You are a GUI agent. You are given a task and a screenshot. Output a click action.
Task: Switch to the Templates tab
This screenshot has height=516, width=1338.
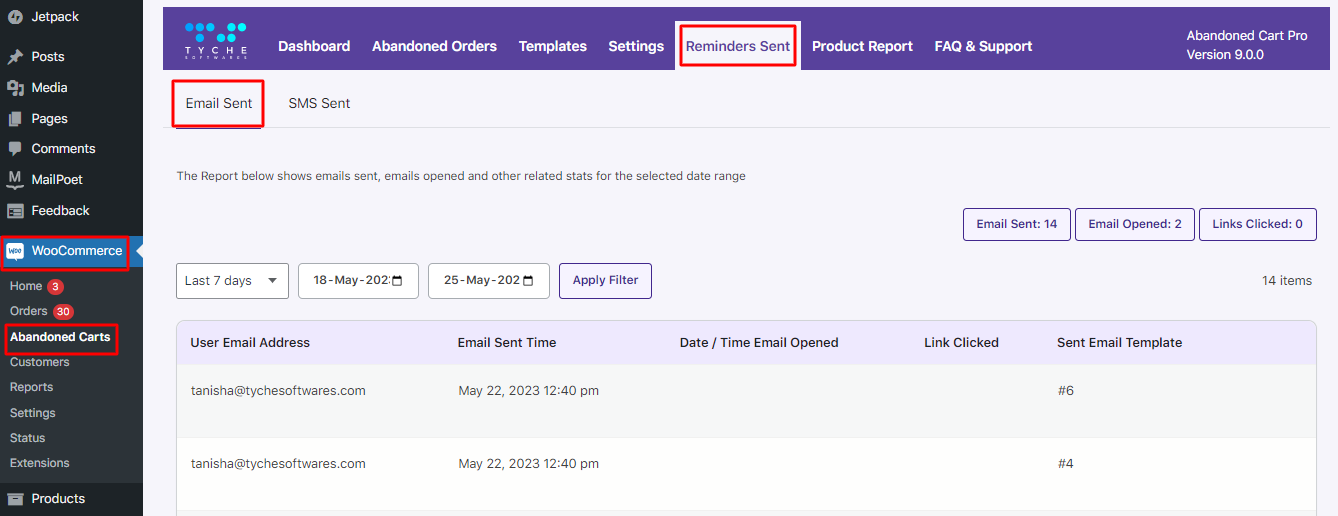click(552, 46)
